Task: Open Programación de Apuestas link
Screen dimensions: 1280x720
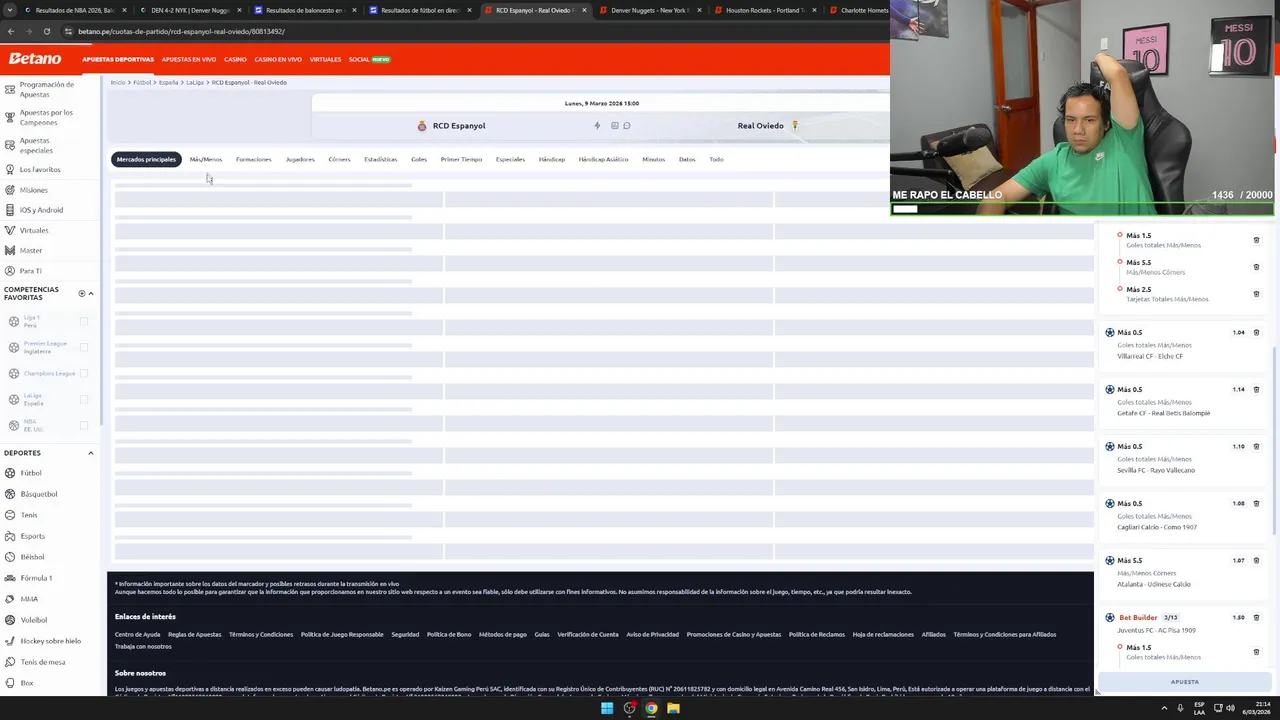Action: [47, 89]
